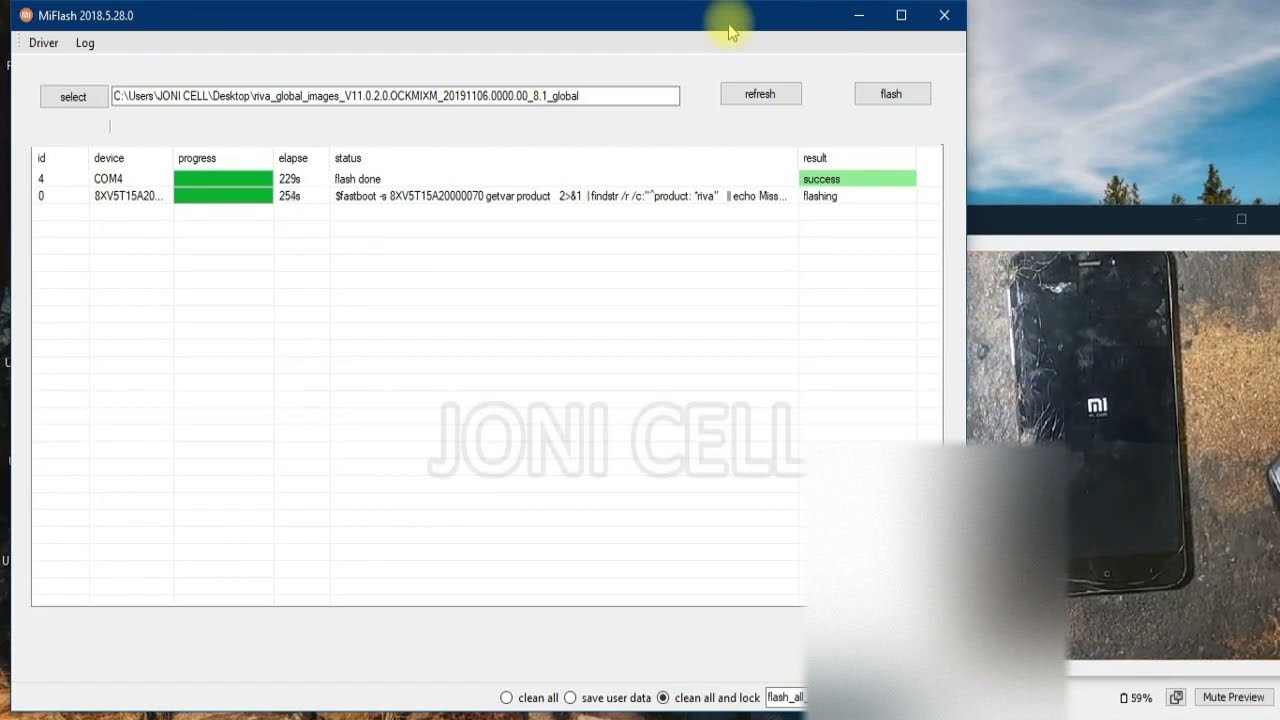Click Mute Preview in the camera window
This screenshot has width=1280, height=720.
point(1233,697)
